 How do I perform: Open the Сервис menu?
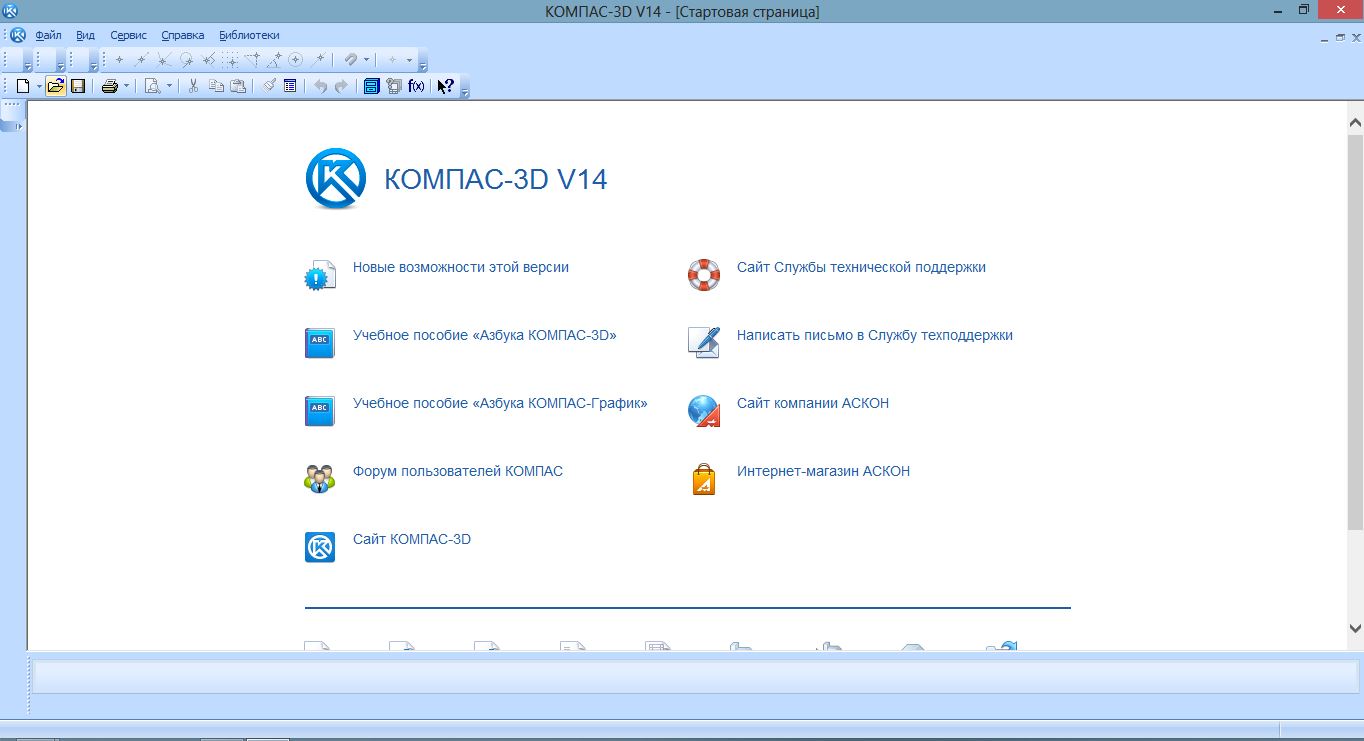click(x=129, y=35)
